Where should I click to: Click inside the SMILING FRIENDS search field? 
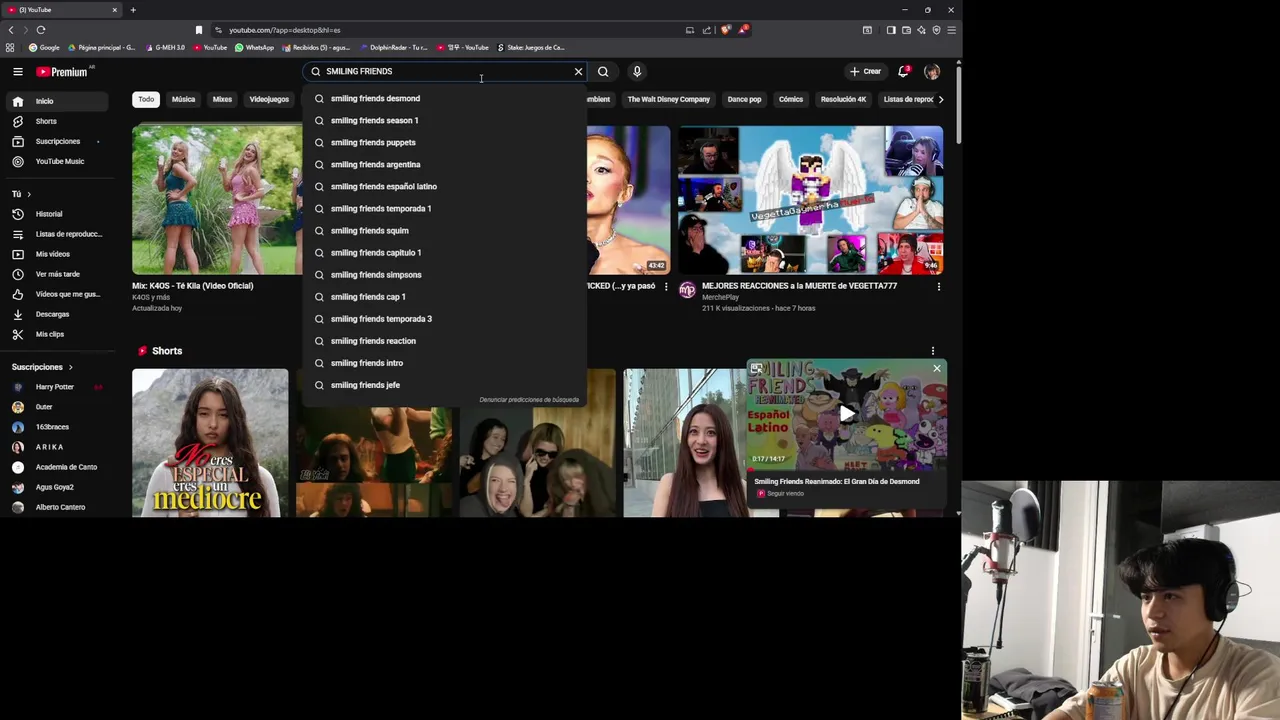[445, 72]
